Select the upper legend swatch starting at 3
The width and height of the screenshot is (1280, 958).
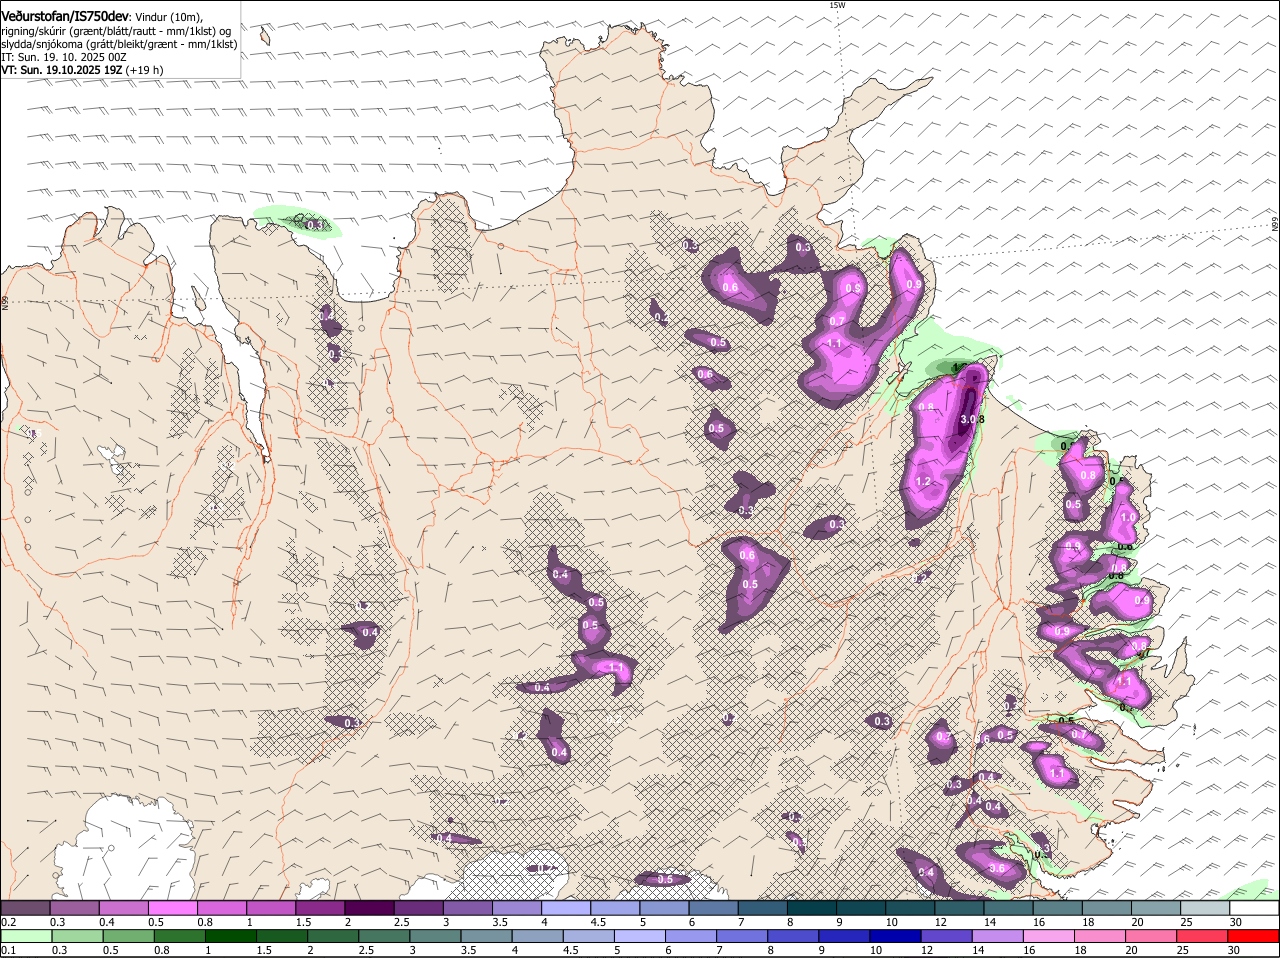pyautogui.click(x=467, y=907)
